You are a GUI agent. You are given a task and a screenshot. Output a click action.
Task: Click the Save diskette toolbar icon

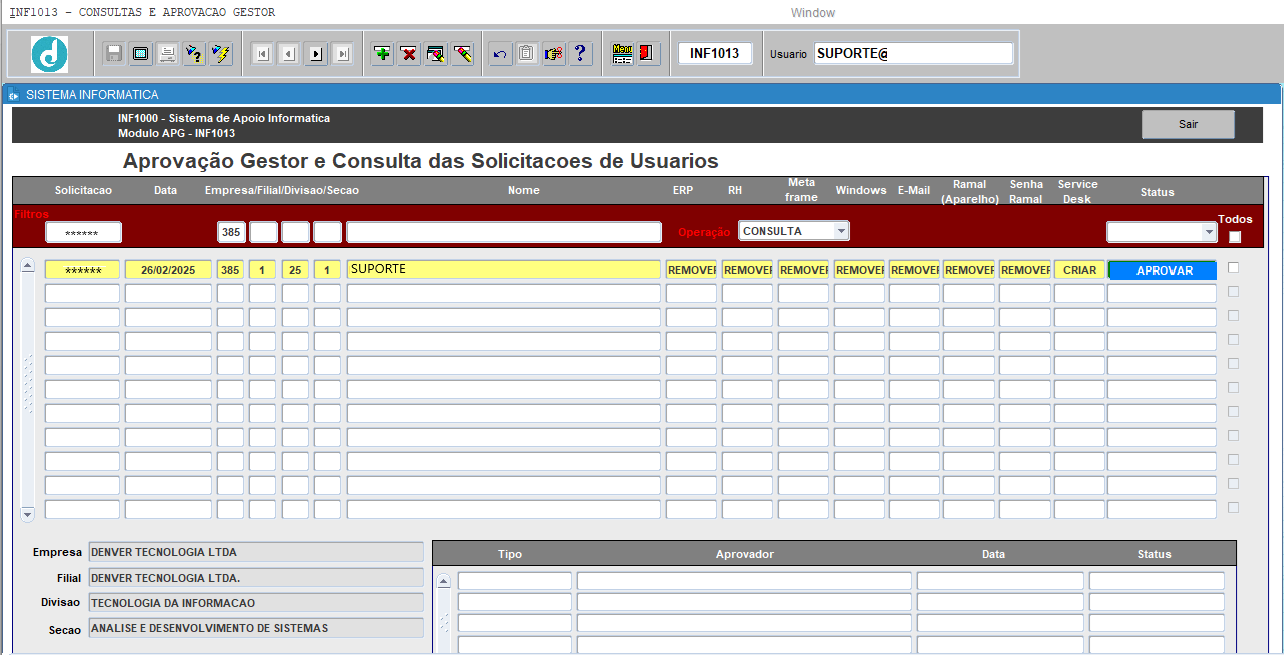pyautogui.click(x=114, y=54)
